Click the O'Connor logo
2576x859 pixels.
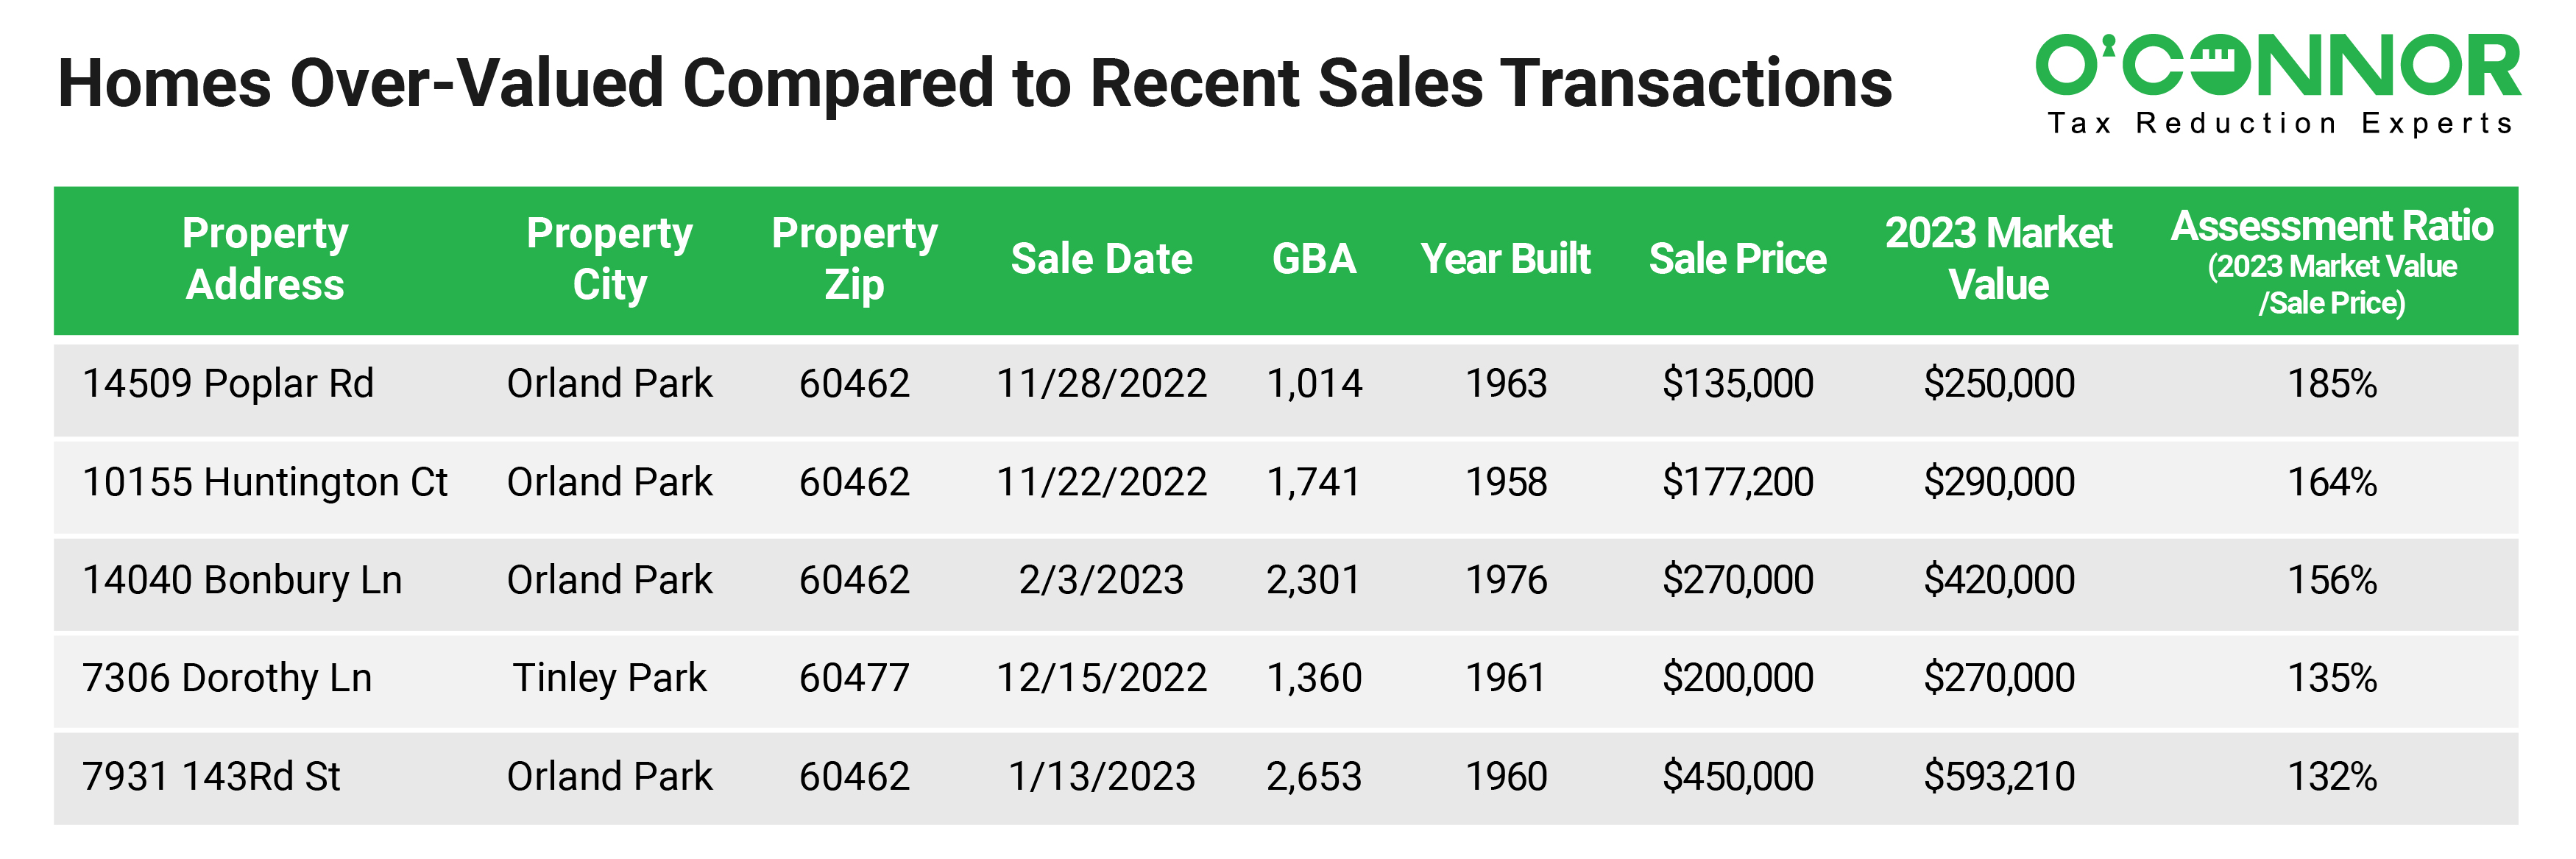2277,66
